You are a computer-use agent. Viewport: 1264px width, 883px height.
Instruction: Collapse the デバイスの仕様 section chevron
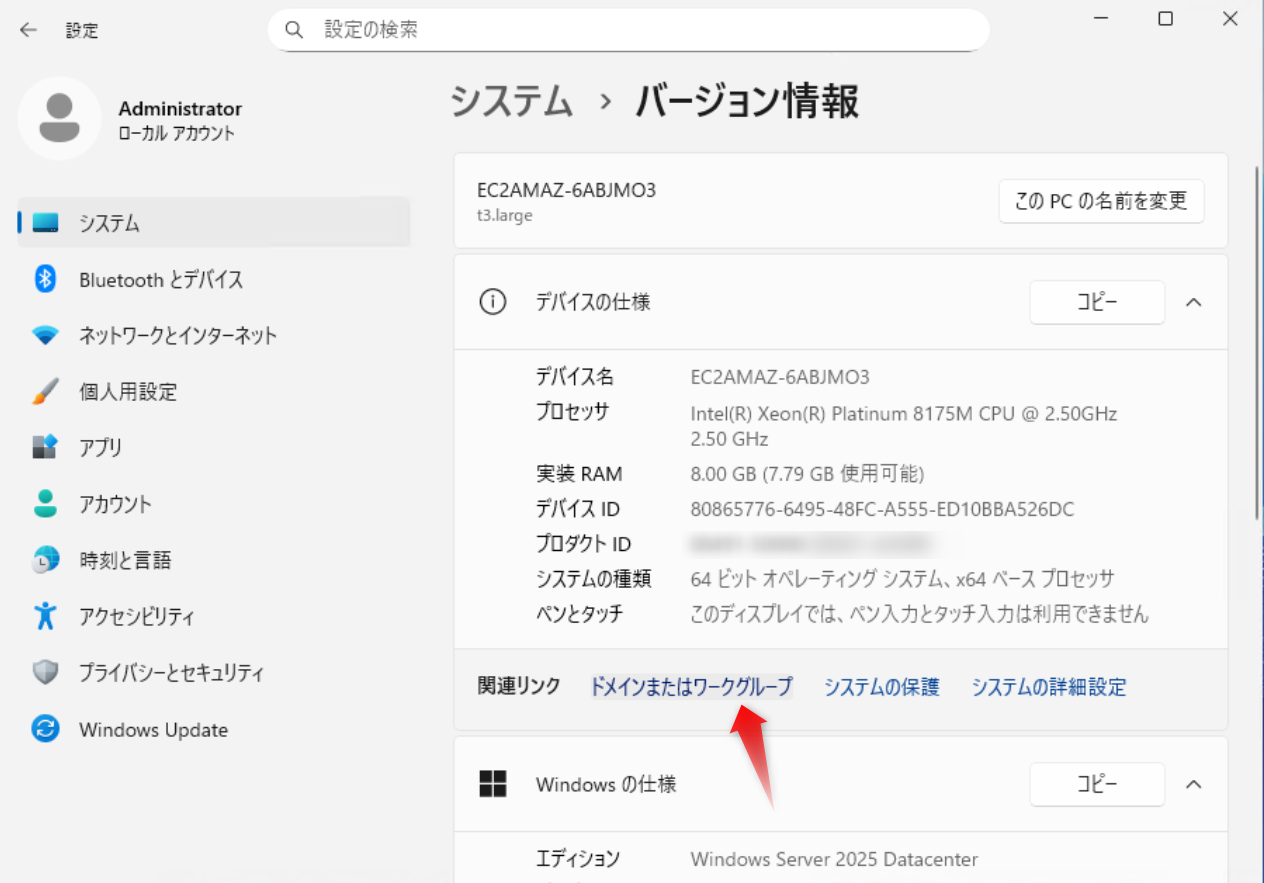(1193, 302)
